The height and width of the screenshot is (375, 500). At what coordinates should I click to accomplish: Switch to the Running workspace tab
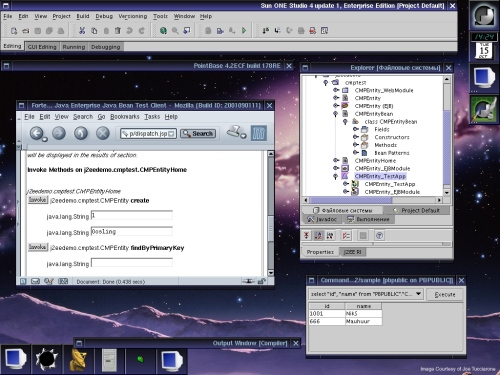[x=74, y=47]
